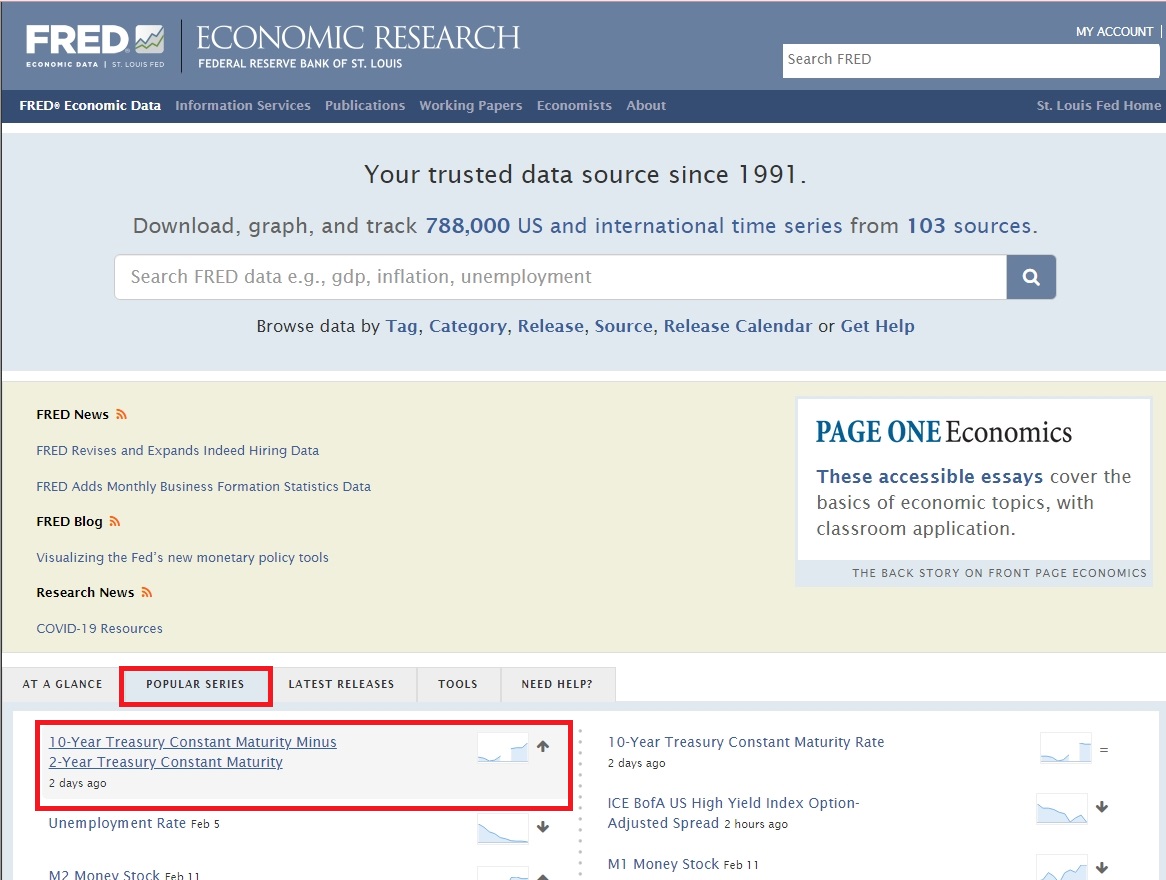
Task: Click the FRED Blog heading
Action: coord(69,522)
